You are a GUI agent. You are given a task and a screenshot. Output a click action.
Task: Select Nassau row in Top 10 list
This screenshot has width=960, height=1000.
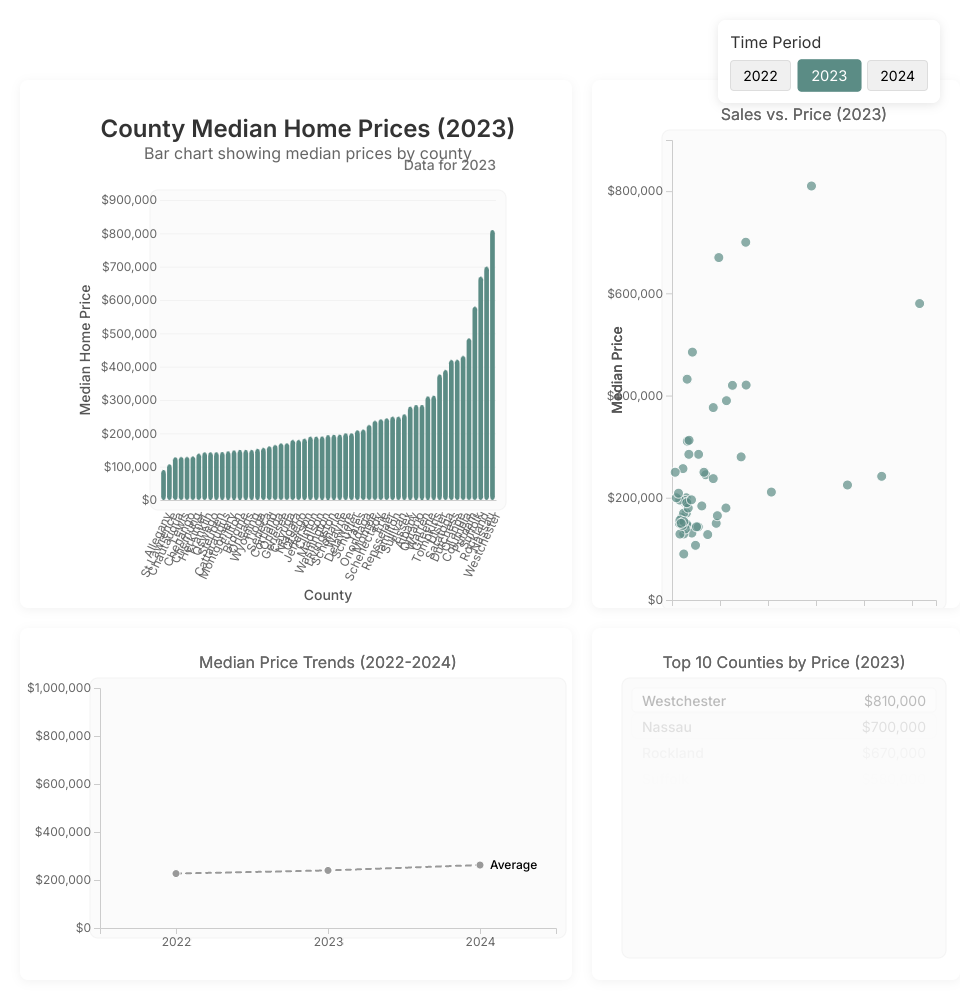tap(783, 727)
